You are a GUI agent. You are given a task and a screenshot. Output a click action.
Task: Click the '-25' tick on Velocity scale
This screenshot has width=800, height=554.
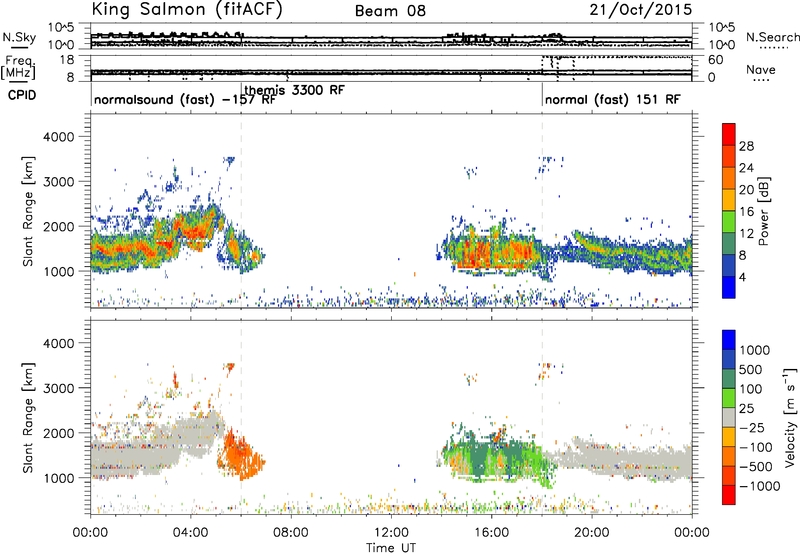[754, 427]
